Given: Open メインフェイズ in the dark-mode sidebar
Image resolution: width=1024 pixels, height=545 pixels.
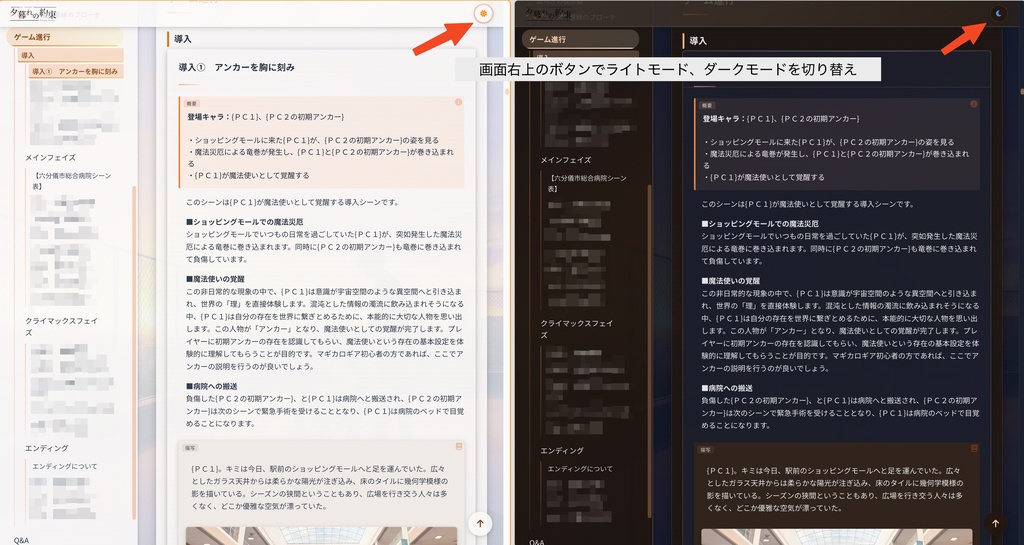Looking at the screenshot, I should point(566,160).
